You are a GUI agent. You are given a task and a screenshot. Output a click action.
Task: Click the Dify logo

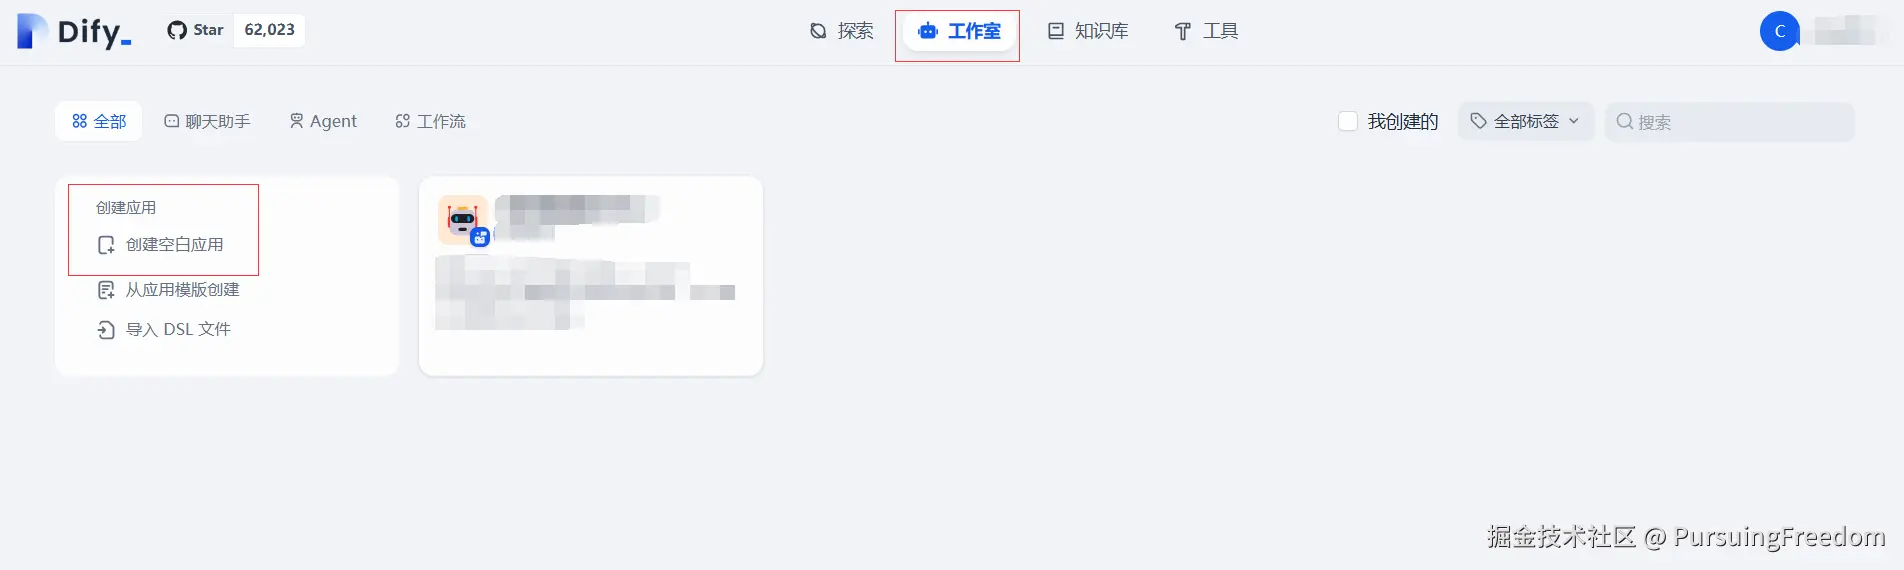click(x=74, y=31)
